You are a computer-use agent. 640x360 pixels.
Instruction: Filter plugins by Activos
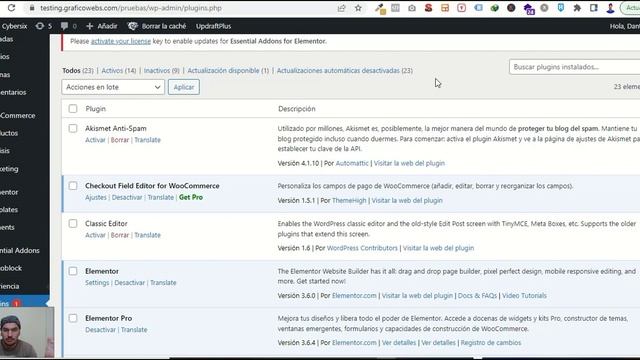112,71
